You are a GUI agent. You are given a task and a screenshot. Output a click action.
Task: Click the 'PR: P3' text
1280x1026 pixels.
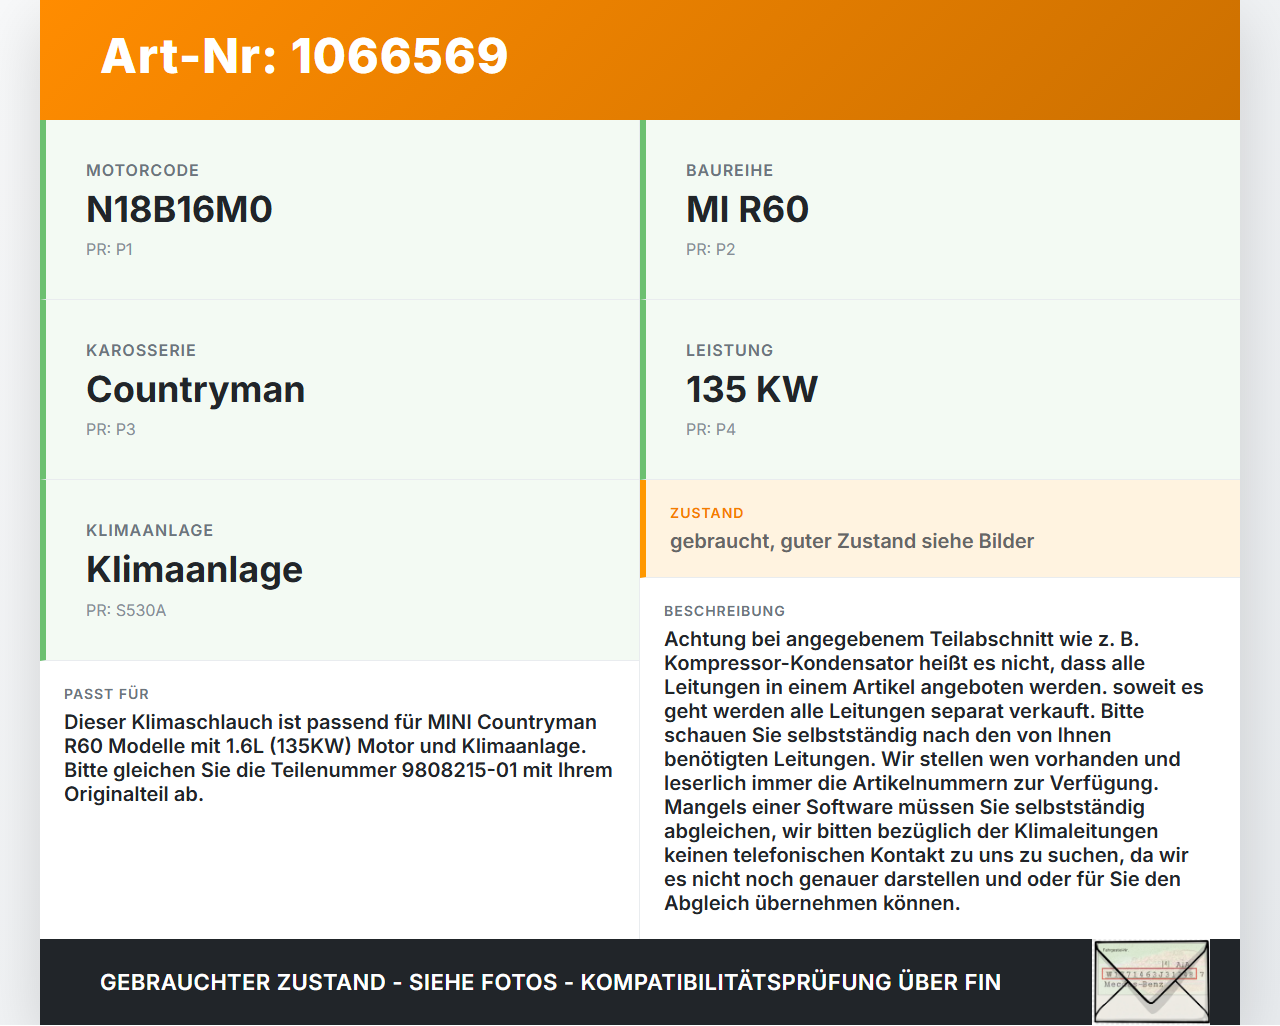(x=110, y=429)
